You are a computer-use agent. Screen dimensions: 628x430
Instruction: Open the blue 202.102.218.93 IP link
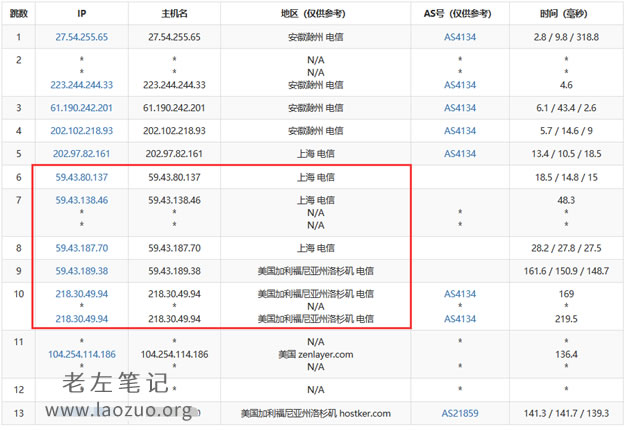tap(82, 131)
